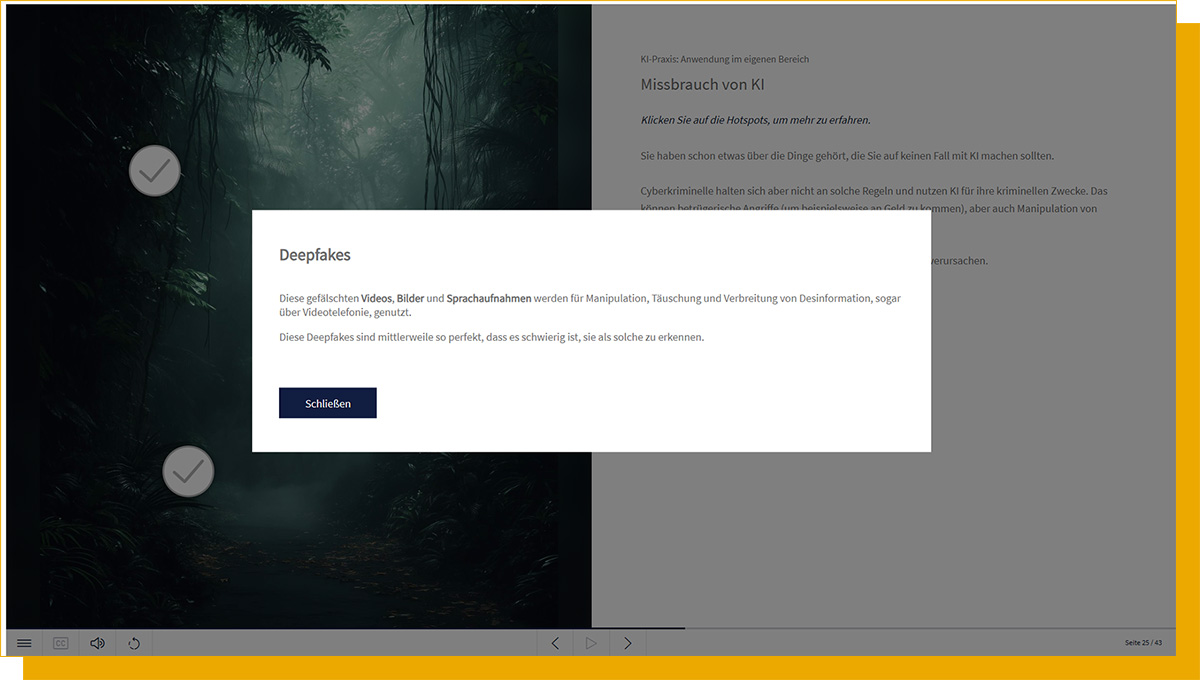This screenshot has width=1200, height=680.
Task: Click the Deepfakes dialog title
Action: click(314, 255)
